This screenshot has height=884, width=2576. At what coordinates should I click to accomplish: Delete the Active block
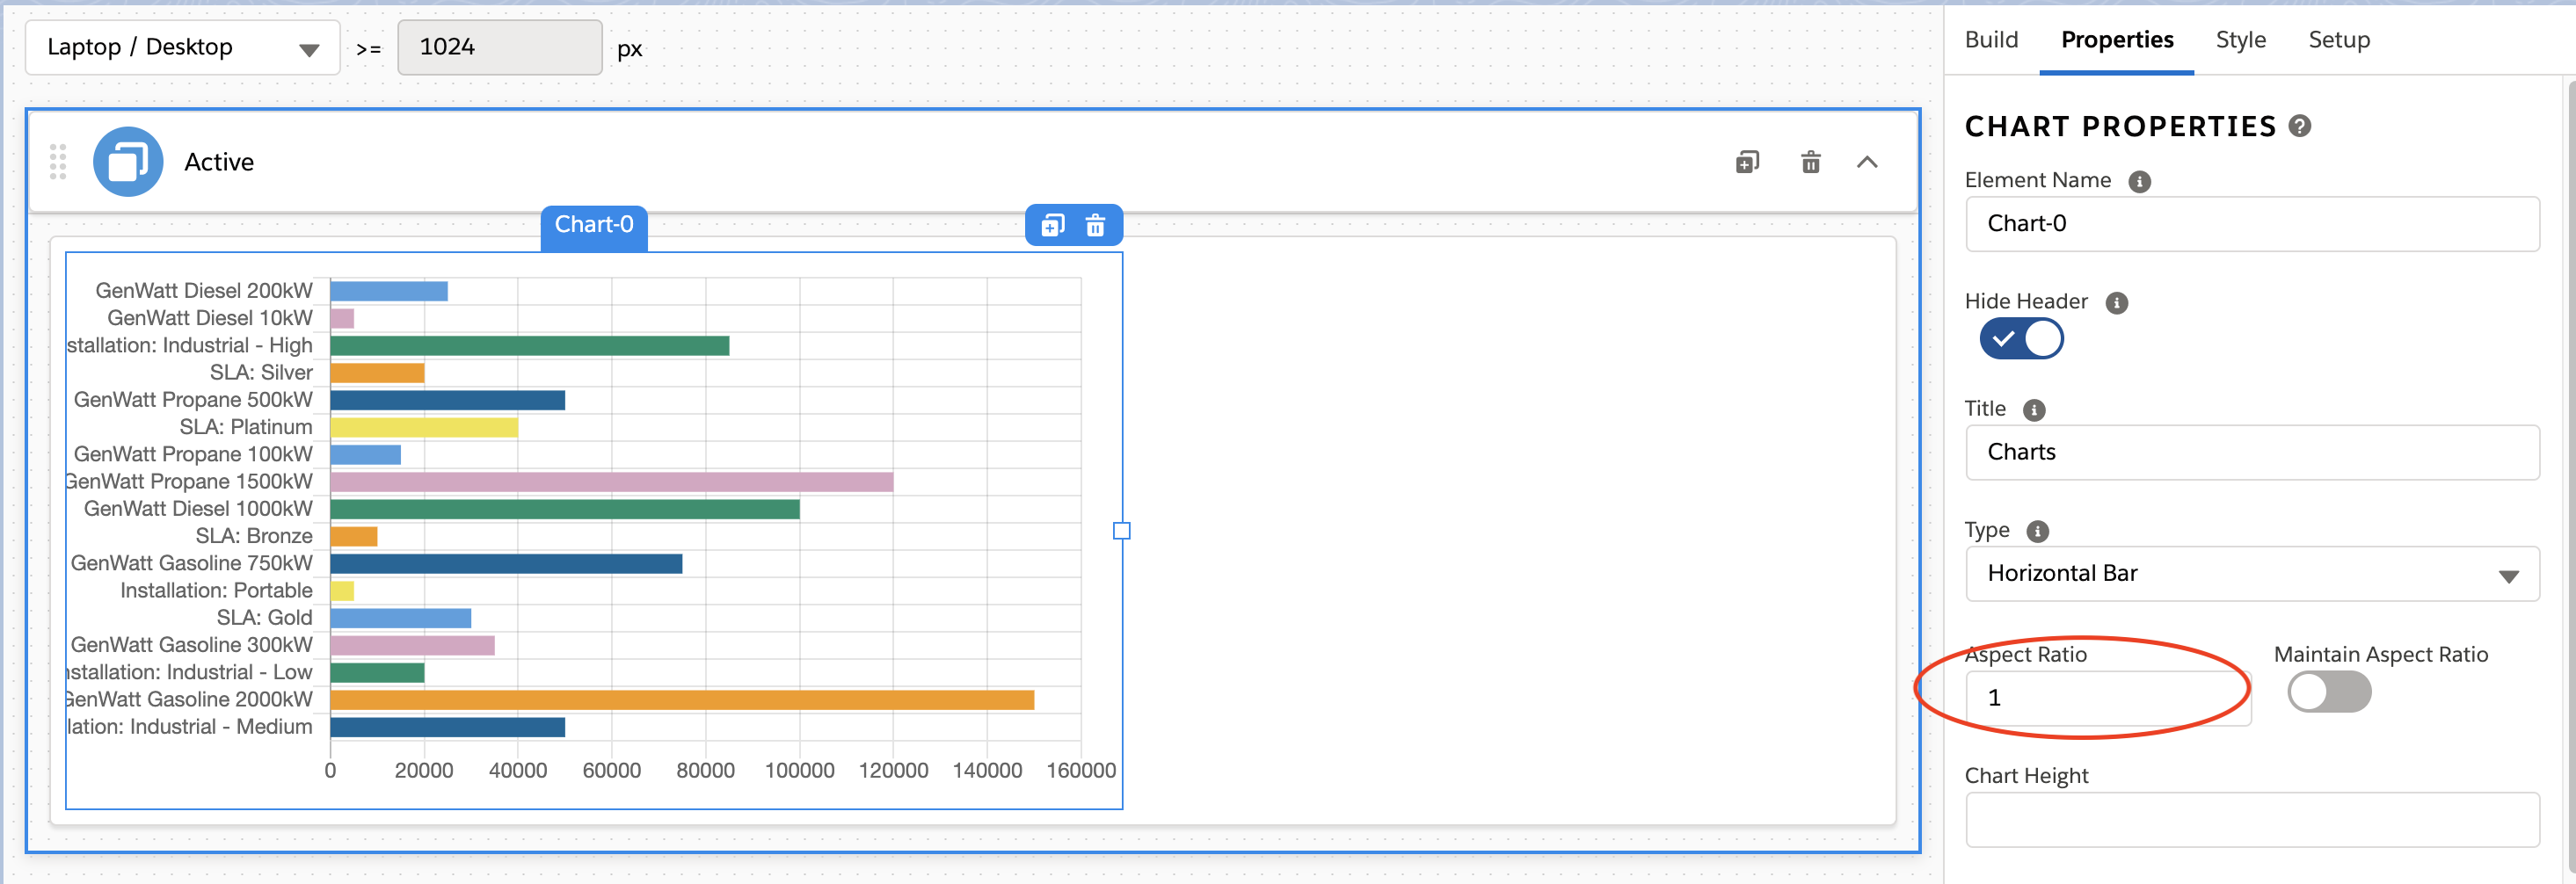(x=1811, y=162)
